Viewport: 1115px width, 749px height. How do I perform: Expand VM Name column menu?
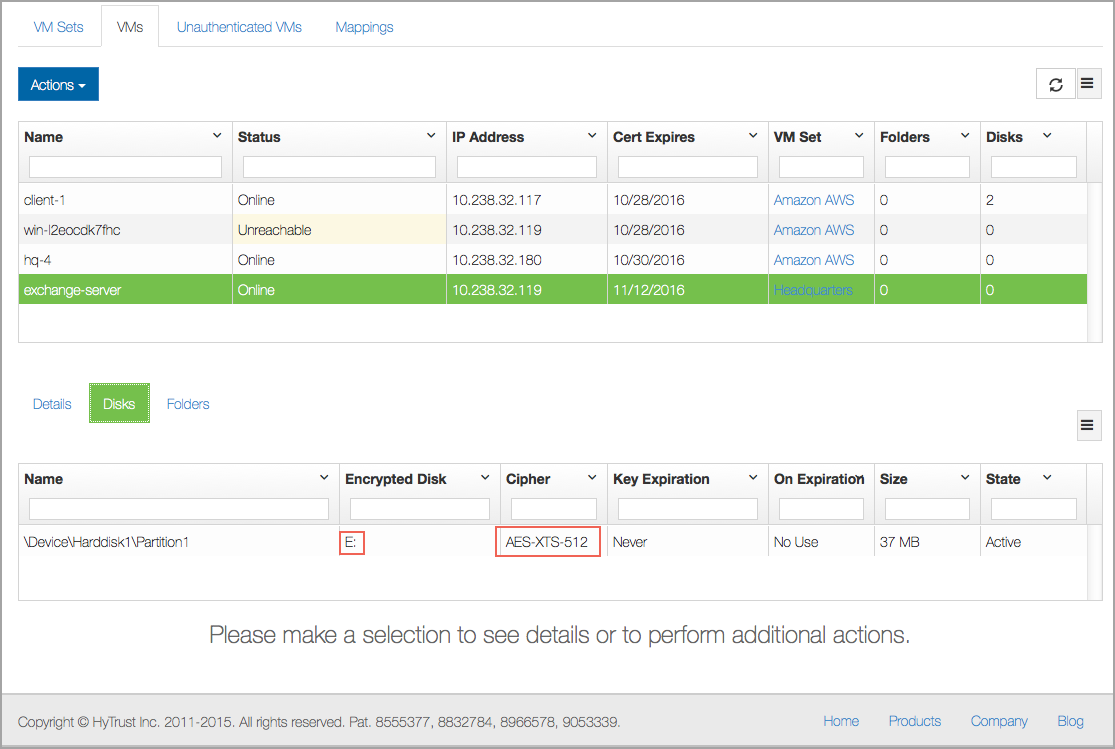217,136
